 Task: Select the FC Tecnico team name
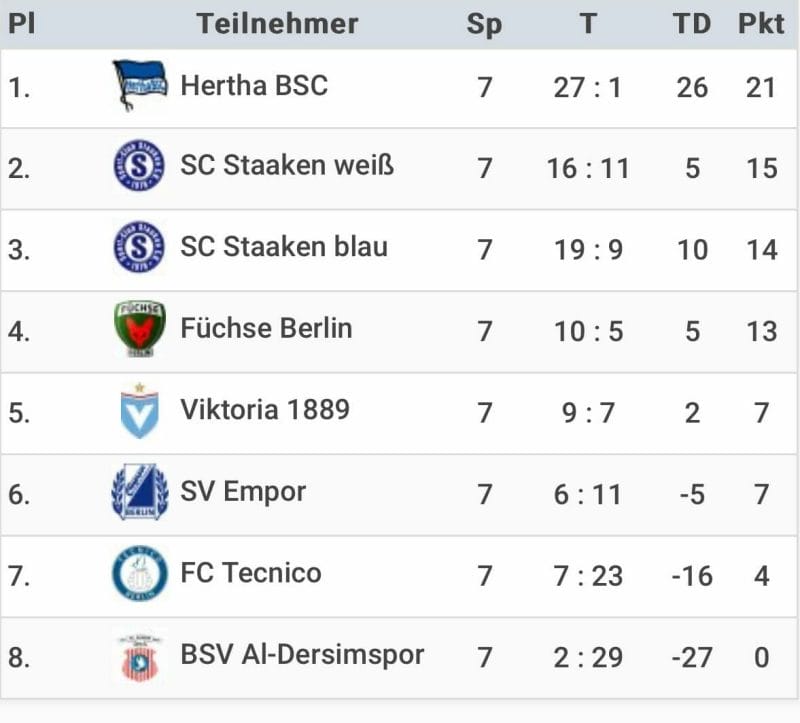pos(251,572)
